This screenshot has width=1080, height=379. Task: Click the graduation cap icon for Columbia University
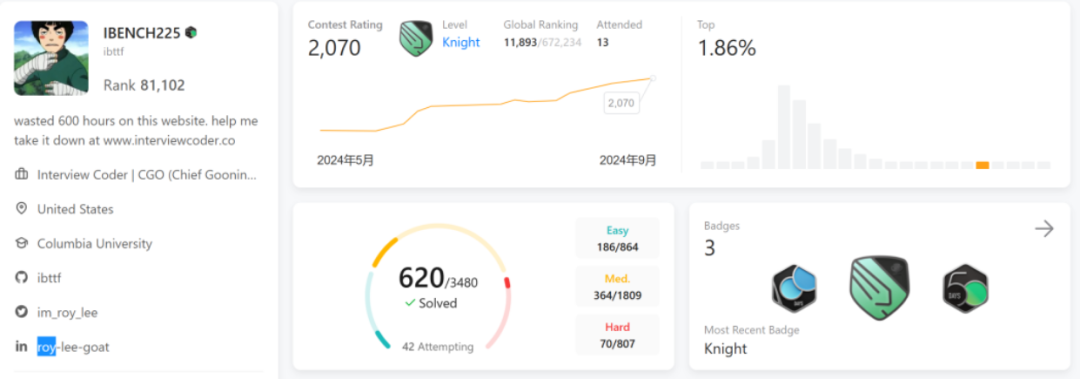(x=21, y=243)
